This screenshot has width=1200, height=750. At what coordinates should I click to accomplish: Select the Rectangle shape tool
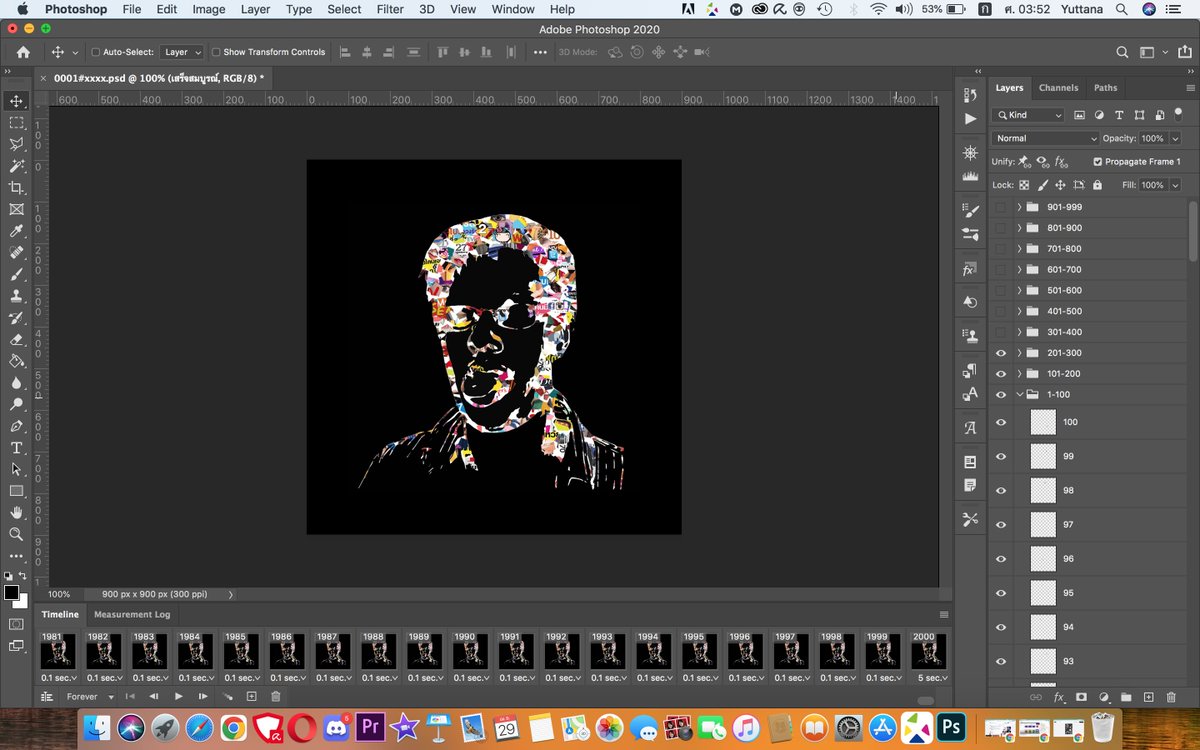pos(16,491)
